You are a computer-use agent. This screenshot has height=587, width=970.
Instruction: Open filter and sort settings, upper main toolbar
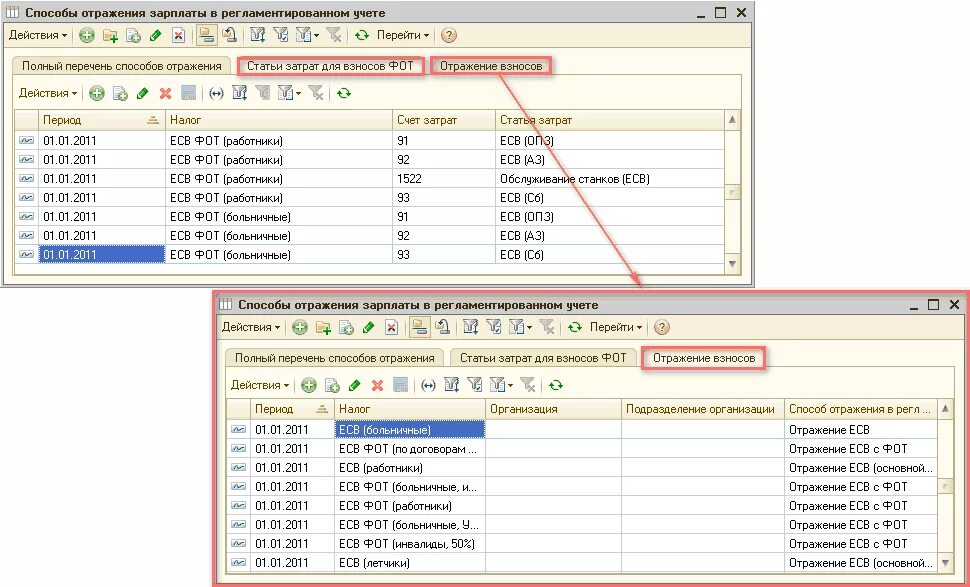pyautogui.click(x=257, y=35)
